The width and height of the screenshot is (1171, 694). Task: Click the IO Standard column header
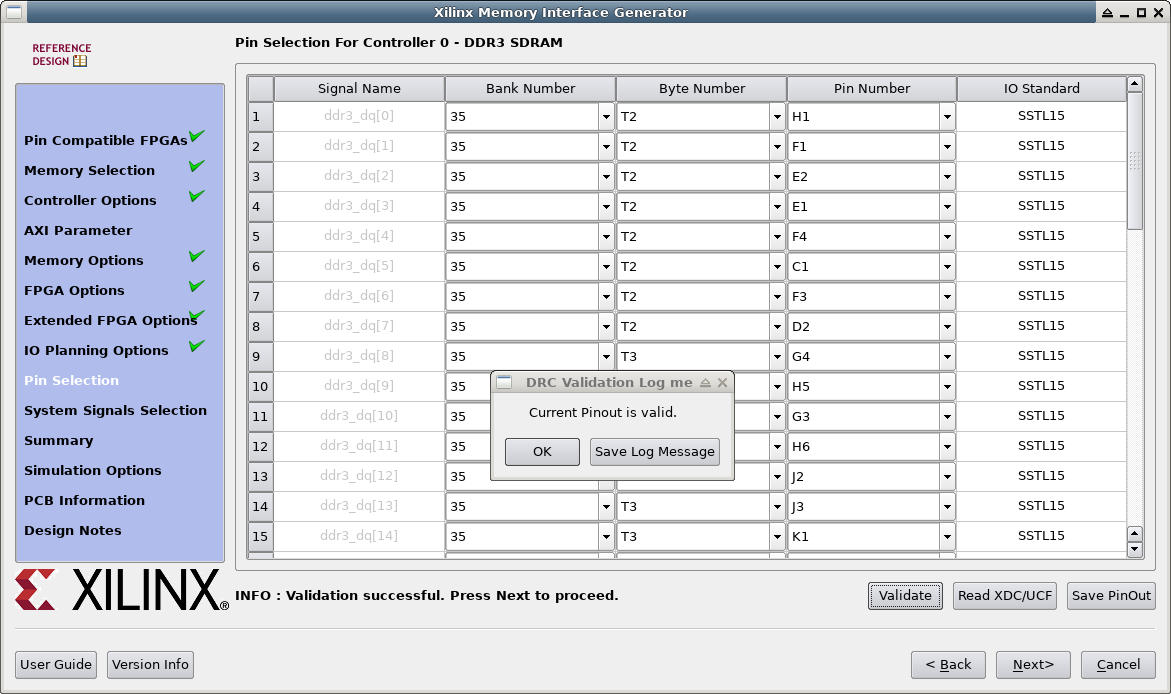pos(1041,89)
